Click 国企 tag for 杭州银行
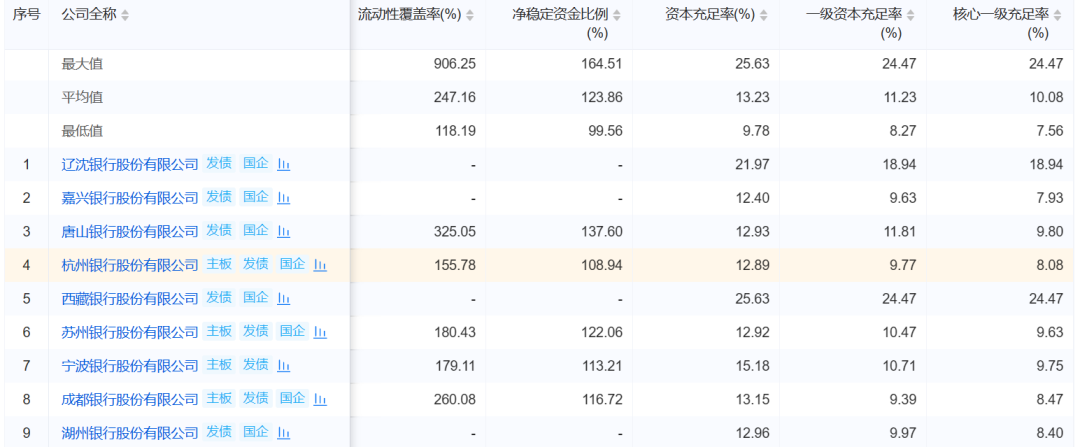1080x447 pixels. pos(292,264)
